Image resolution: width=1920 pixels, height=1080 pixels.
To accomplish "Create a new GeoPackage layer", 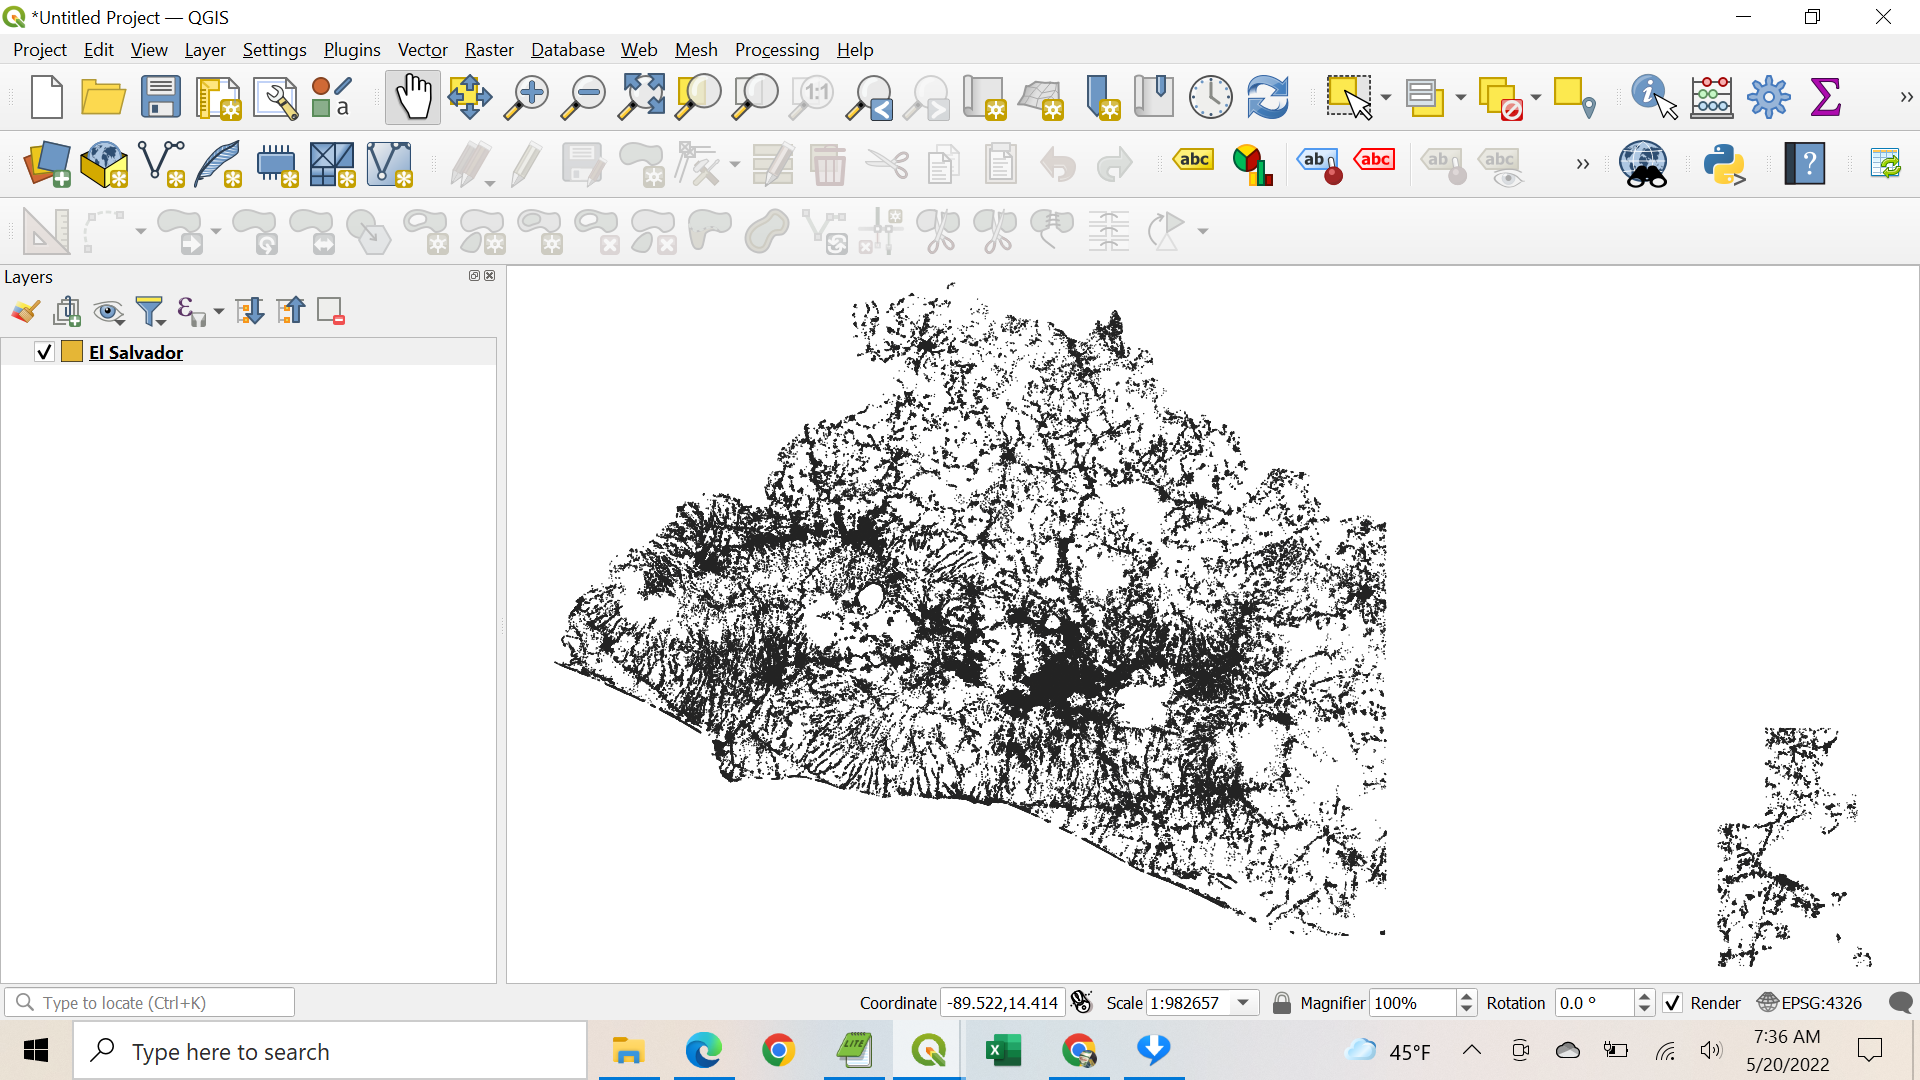I will click(x=104, y=164).
